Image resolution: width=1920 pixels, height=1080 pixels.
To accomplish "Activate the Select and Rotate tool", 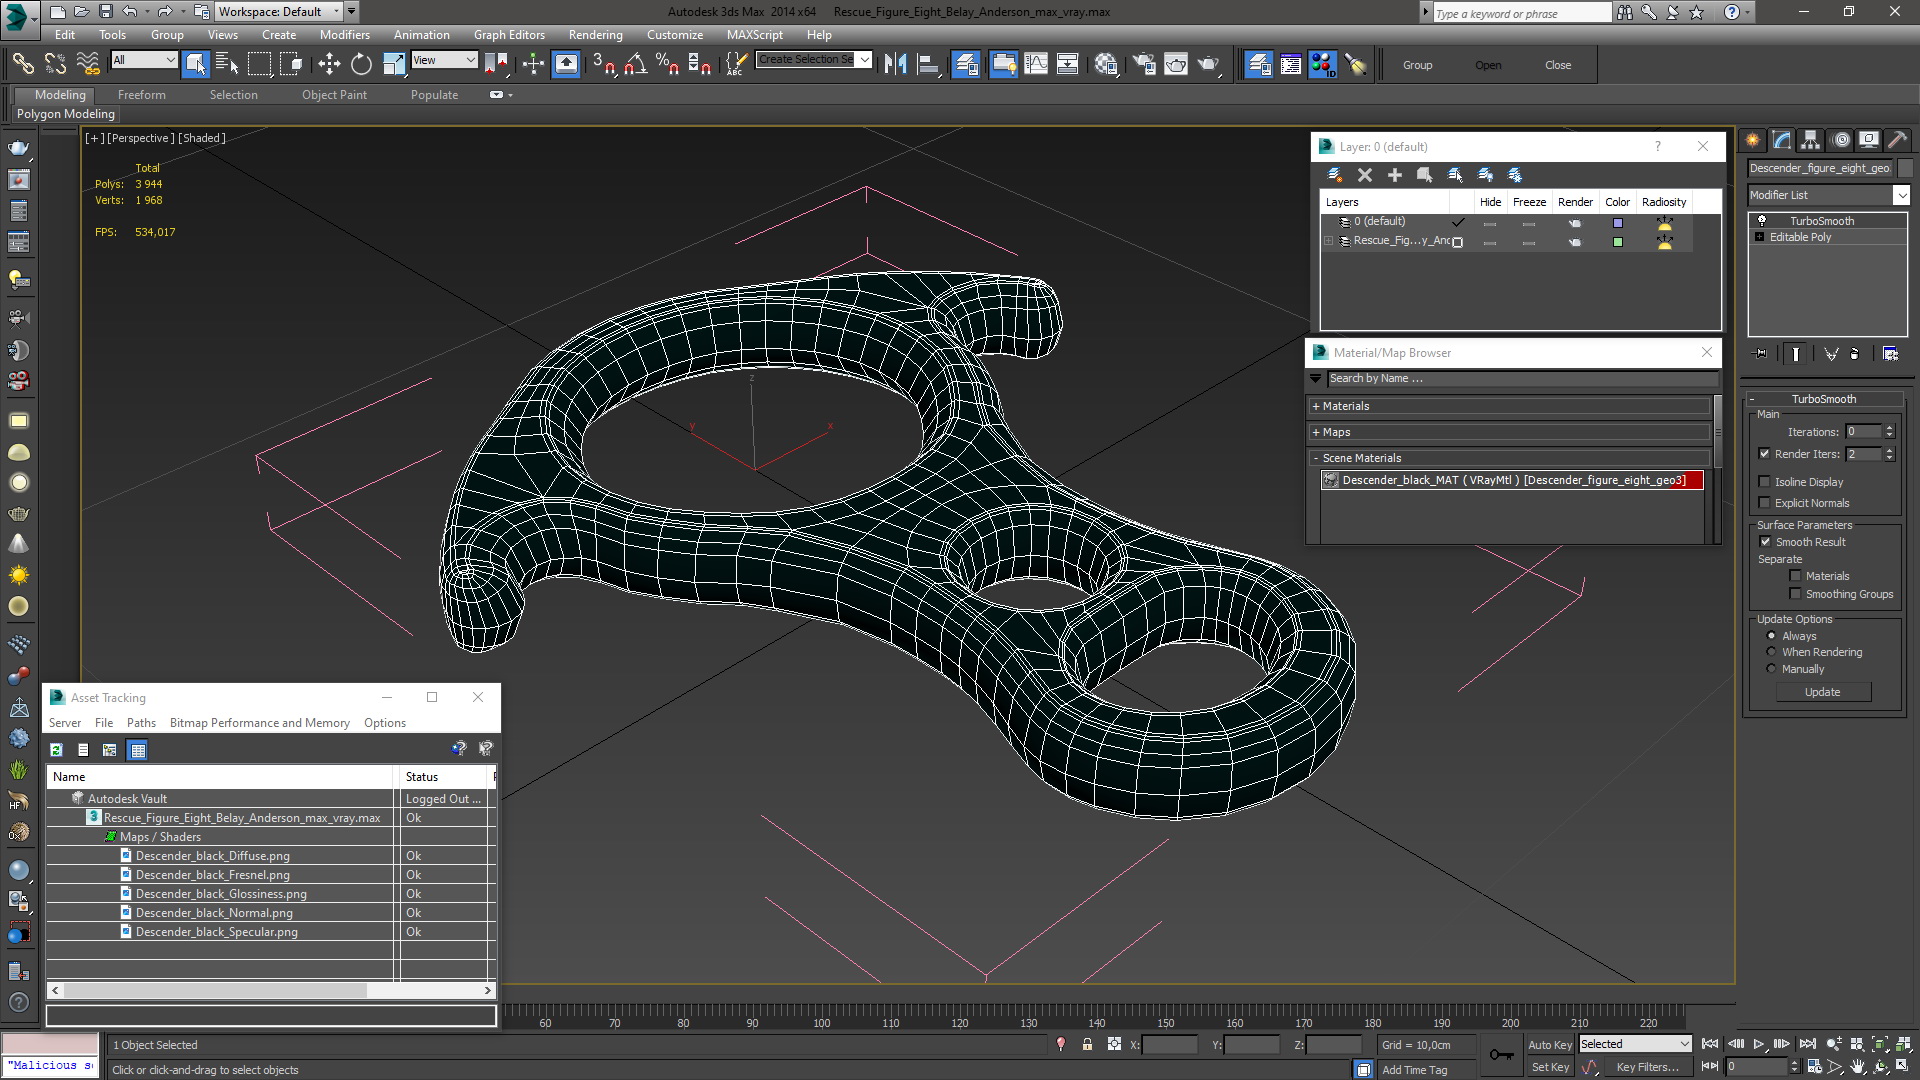I will (x=361, y=65).
